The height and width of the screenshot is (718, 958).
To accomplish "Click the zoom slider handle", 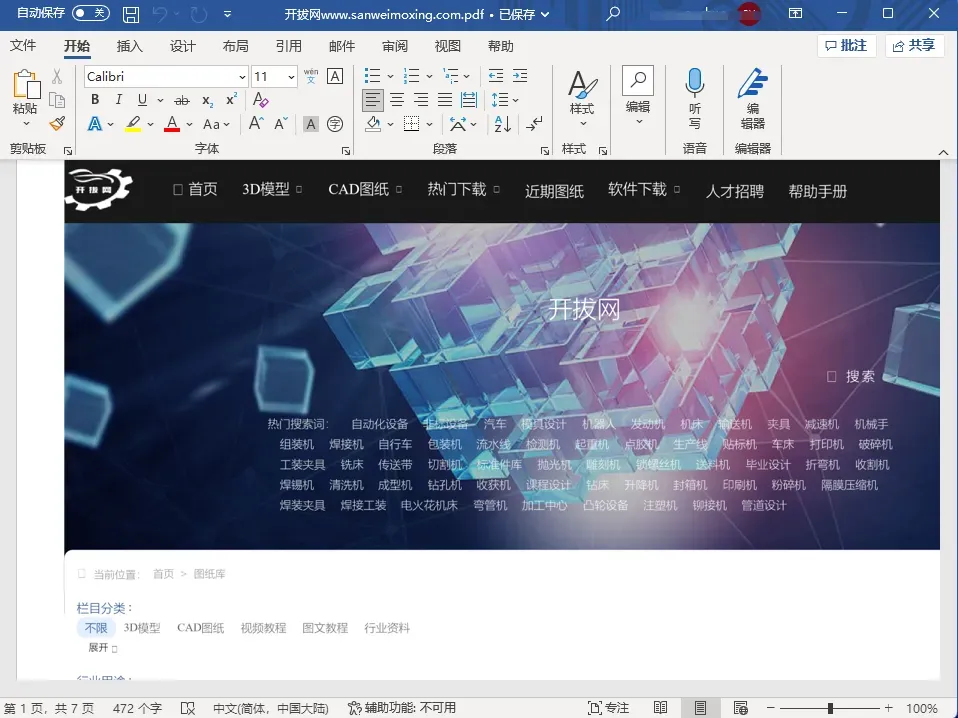I will coord(830,708).
